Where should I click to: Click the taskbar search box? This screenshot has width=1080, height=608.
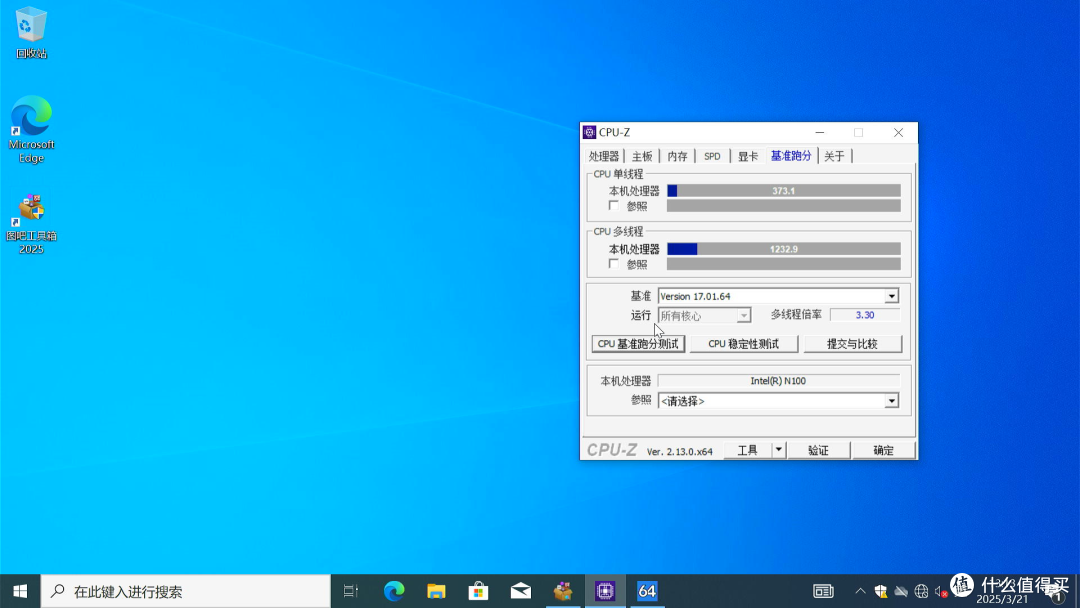(x=186, y=591)
